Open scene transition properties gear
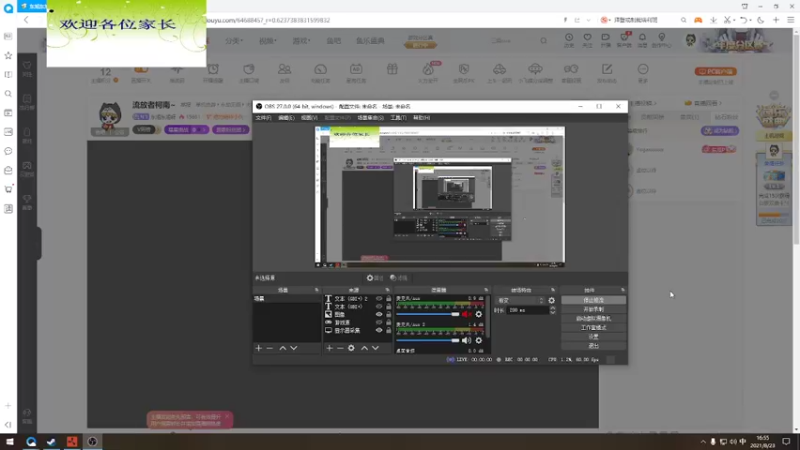The height and width of the screenshot is (450, 800). (552, 301)
